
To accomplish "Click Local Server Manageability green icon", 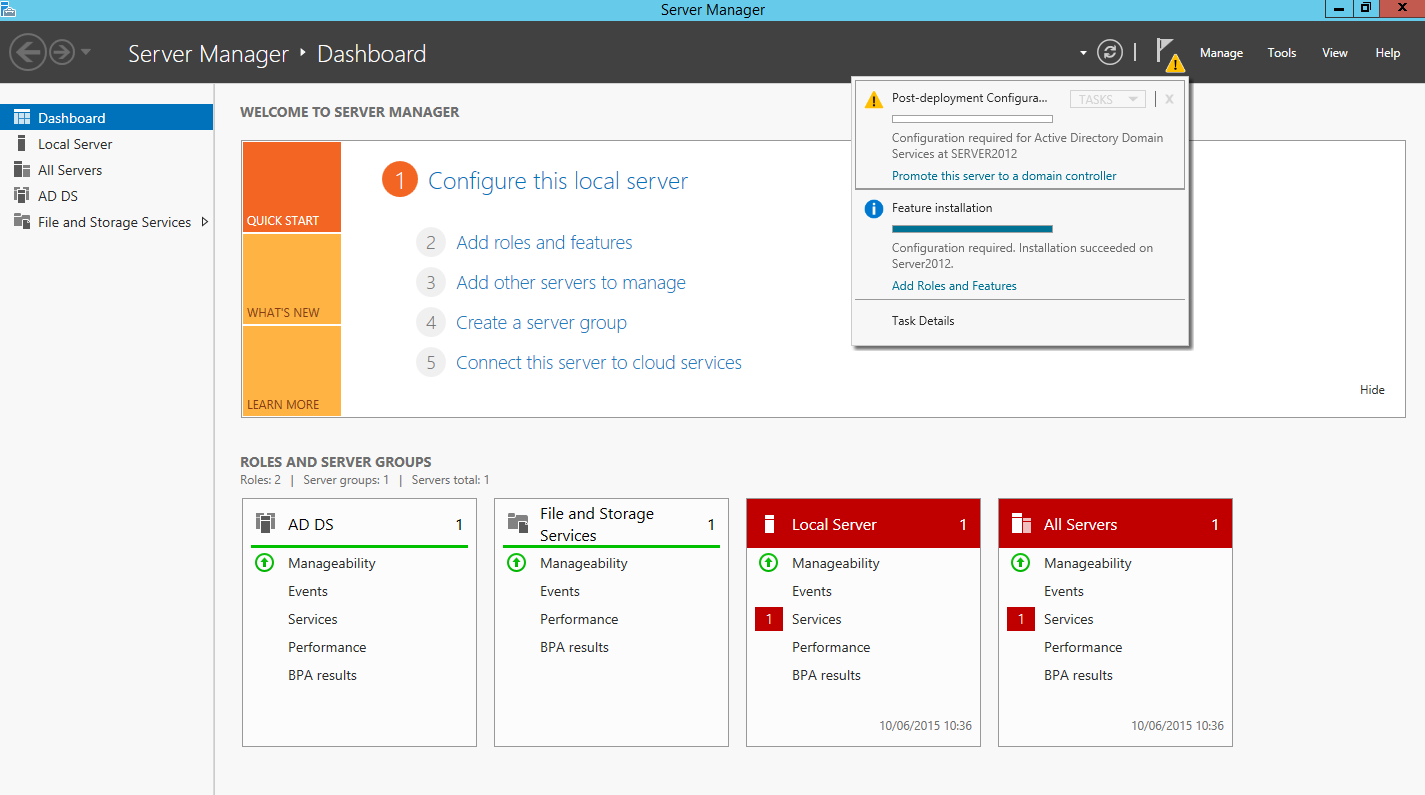I will pos(768,563).
